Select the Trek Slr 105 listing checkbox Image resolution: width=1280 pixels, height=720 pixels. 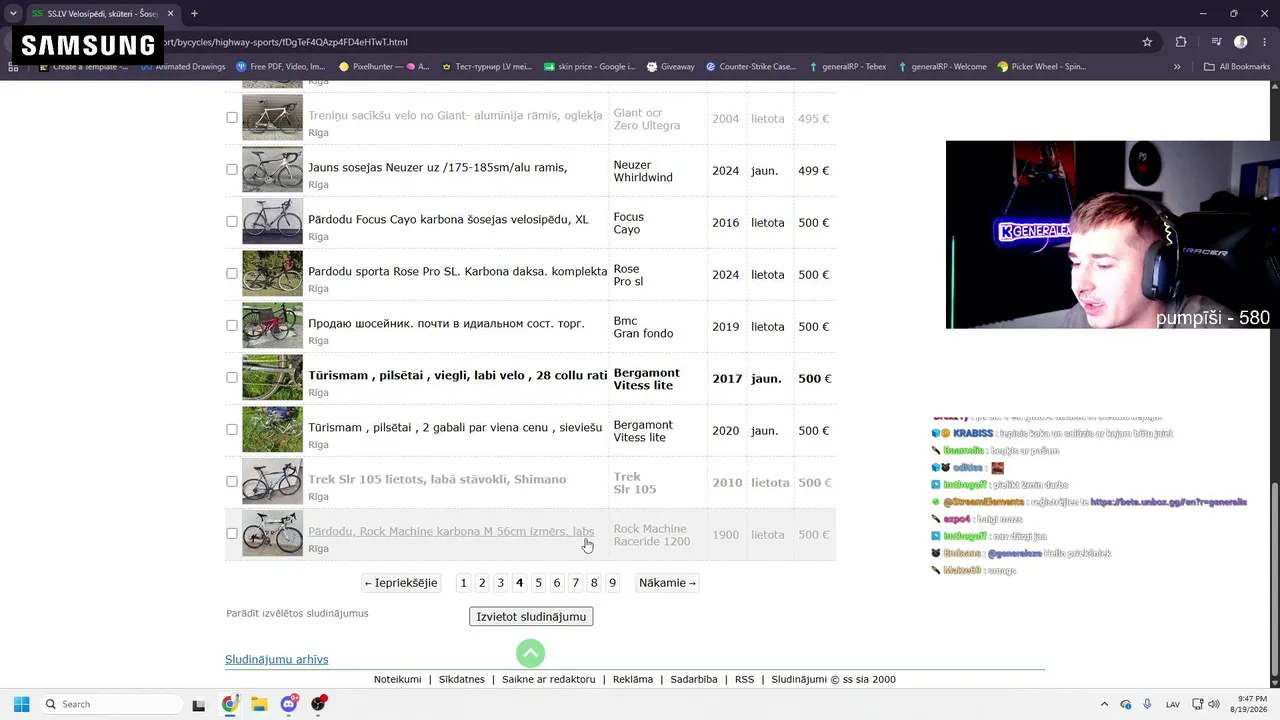232,481
